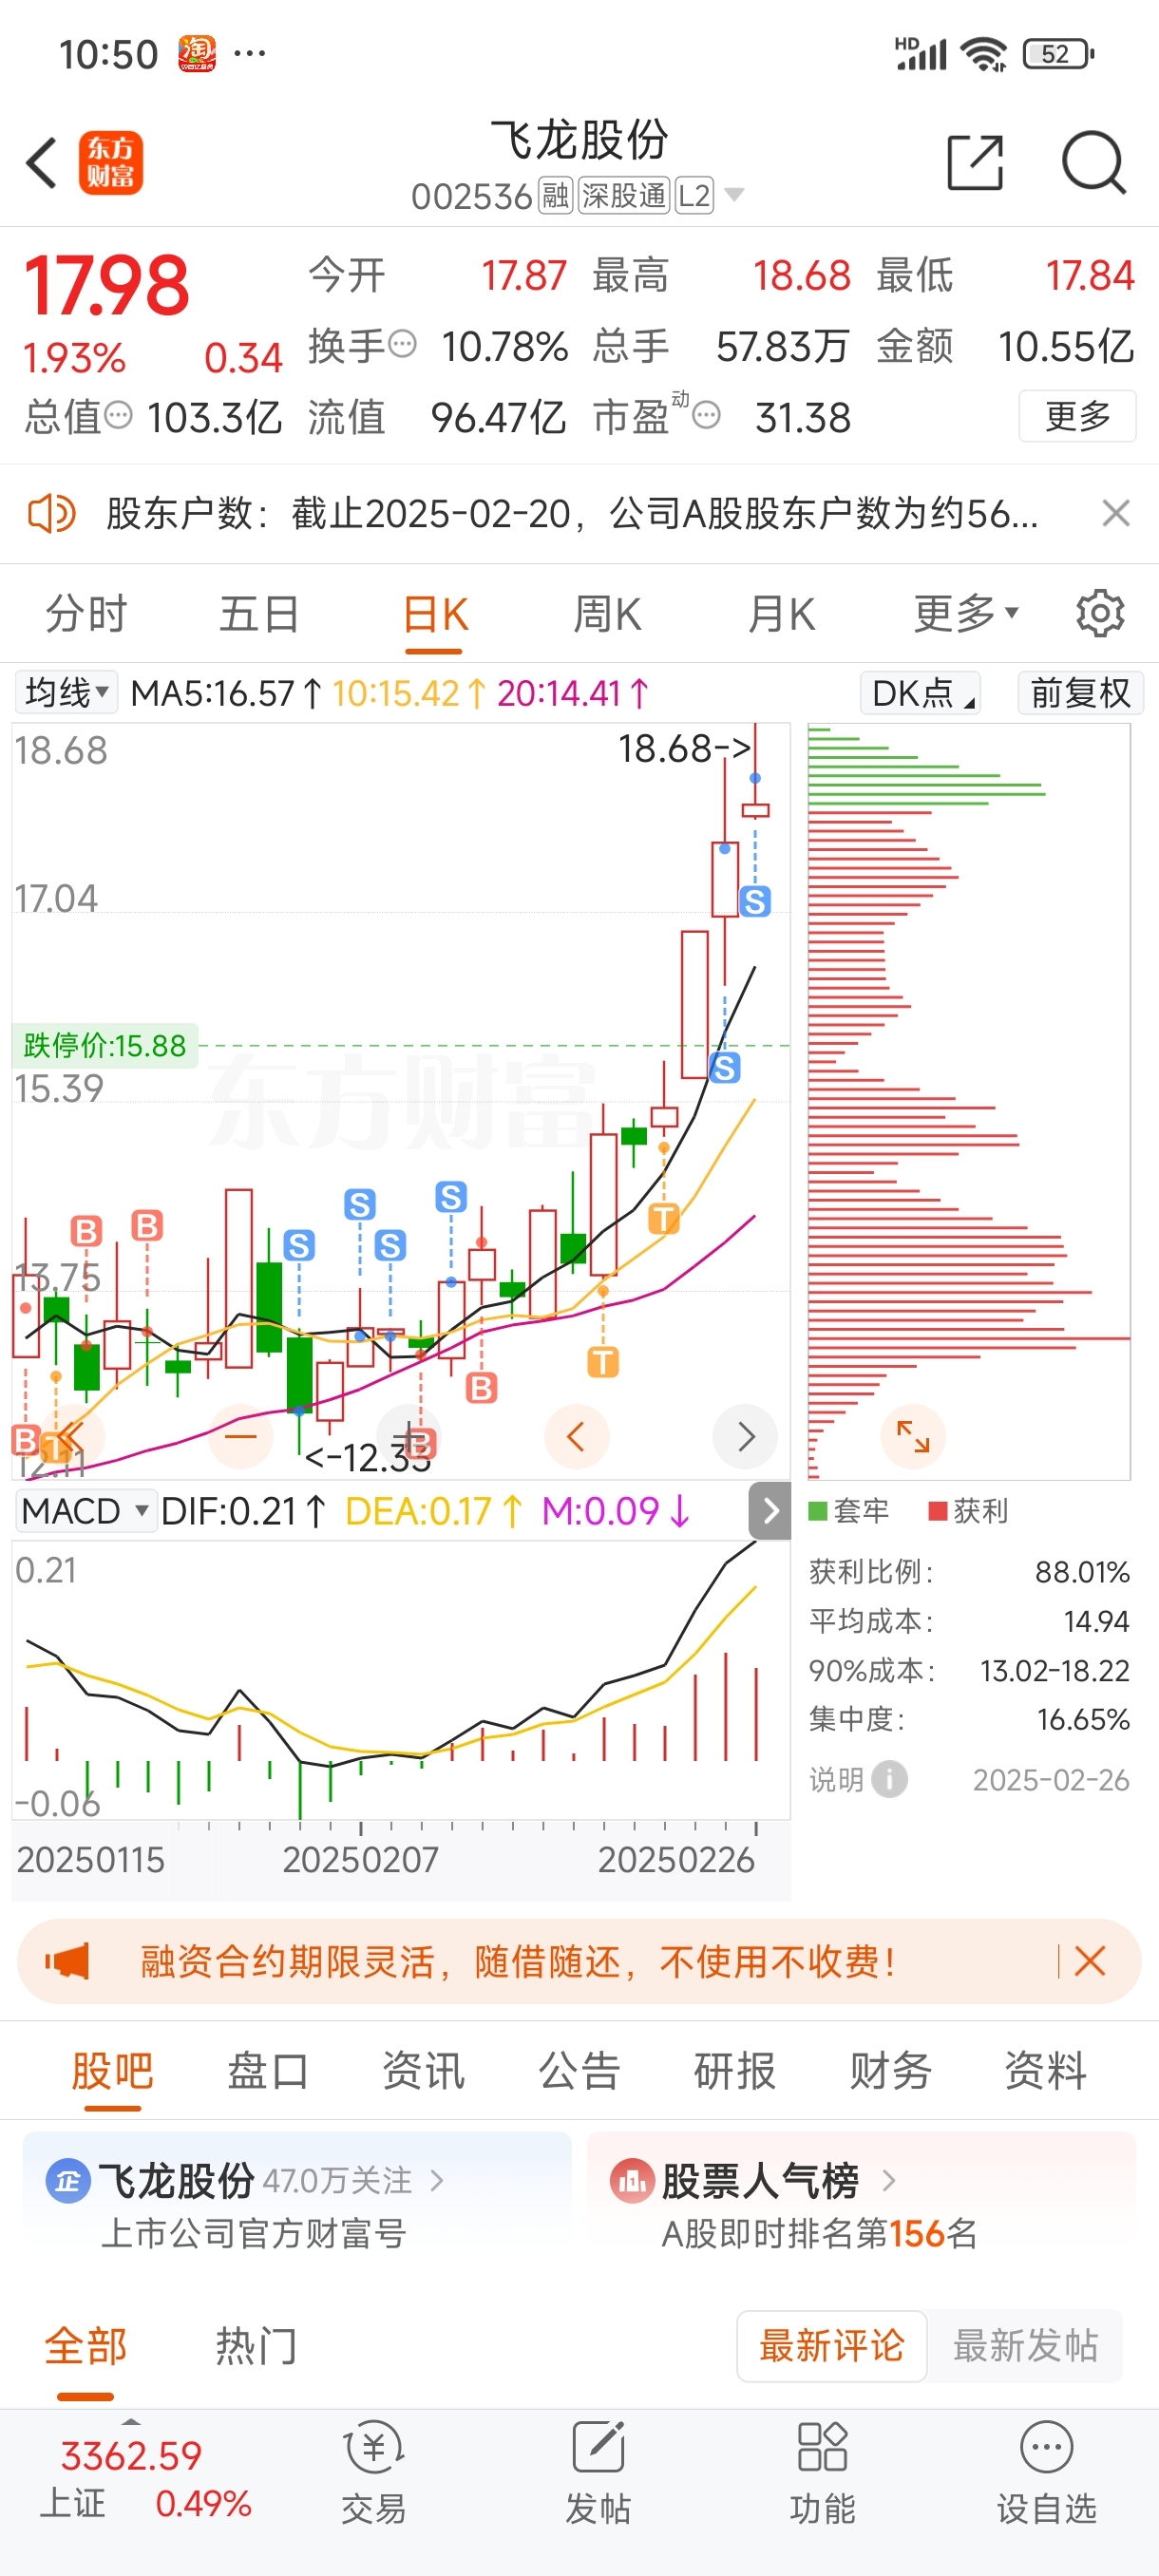Screen dimensions: 1159x2576
Task: Toggle the 前复权 adjustment button
Action: click(x=1080, y=692)
